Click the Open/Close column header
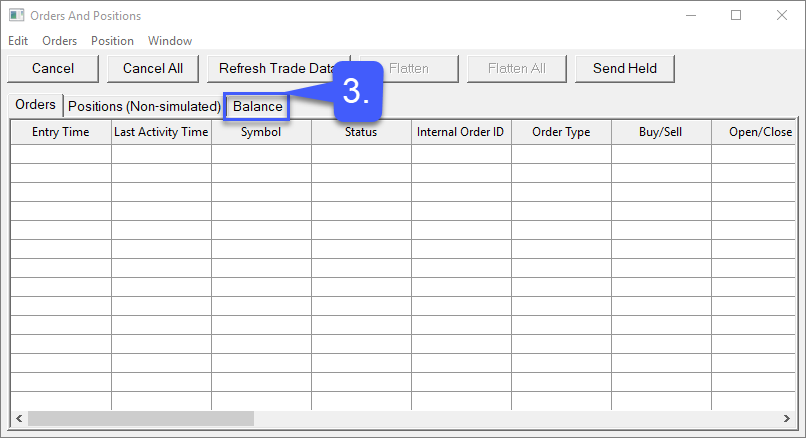This screenshot has width=806, height=438. (x=754, y=132)
